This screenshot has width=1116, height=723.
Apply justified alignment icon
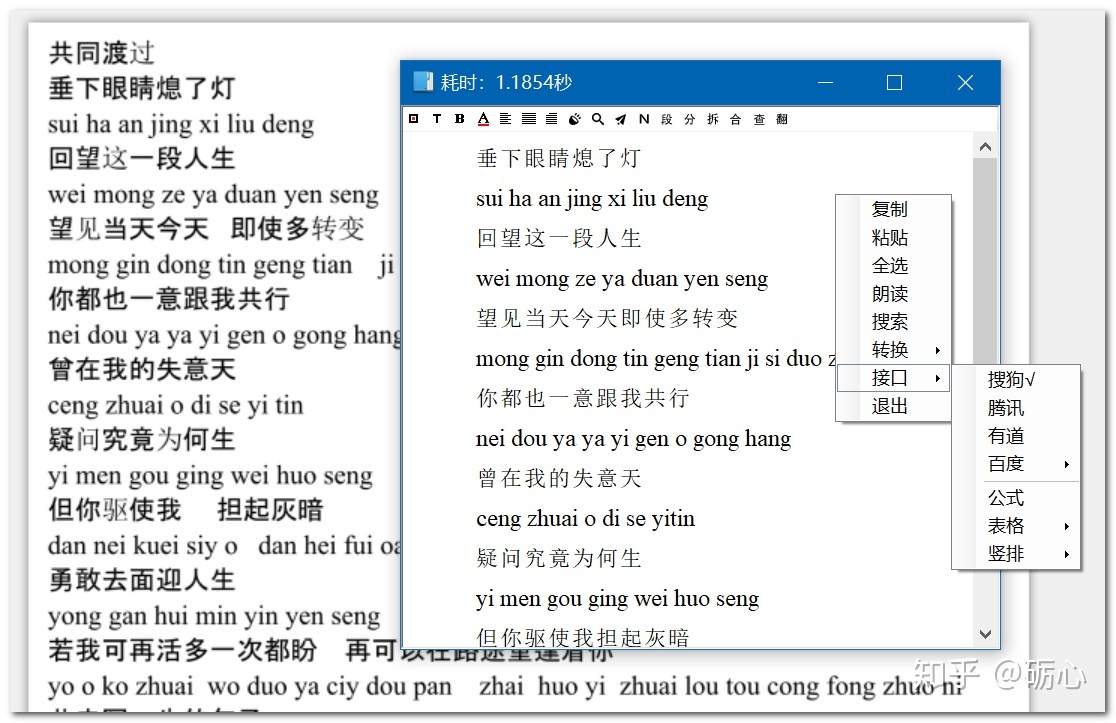[x=529, y=119]
